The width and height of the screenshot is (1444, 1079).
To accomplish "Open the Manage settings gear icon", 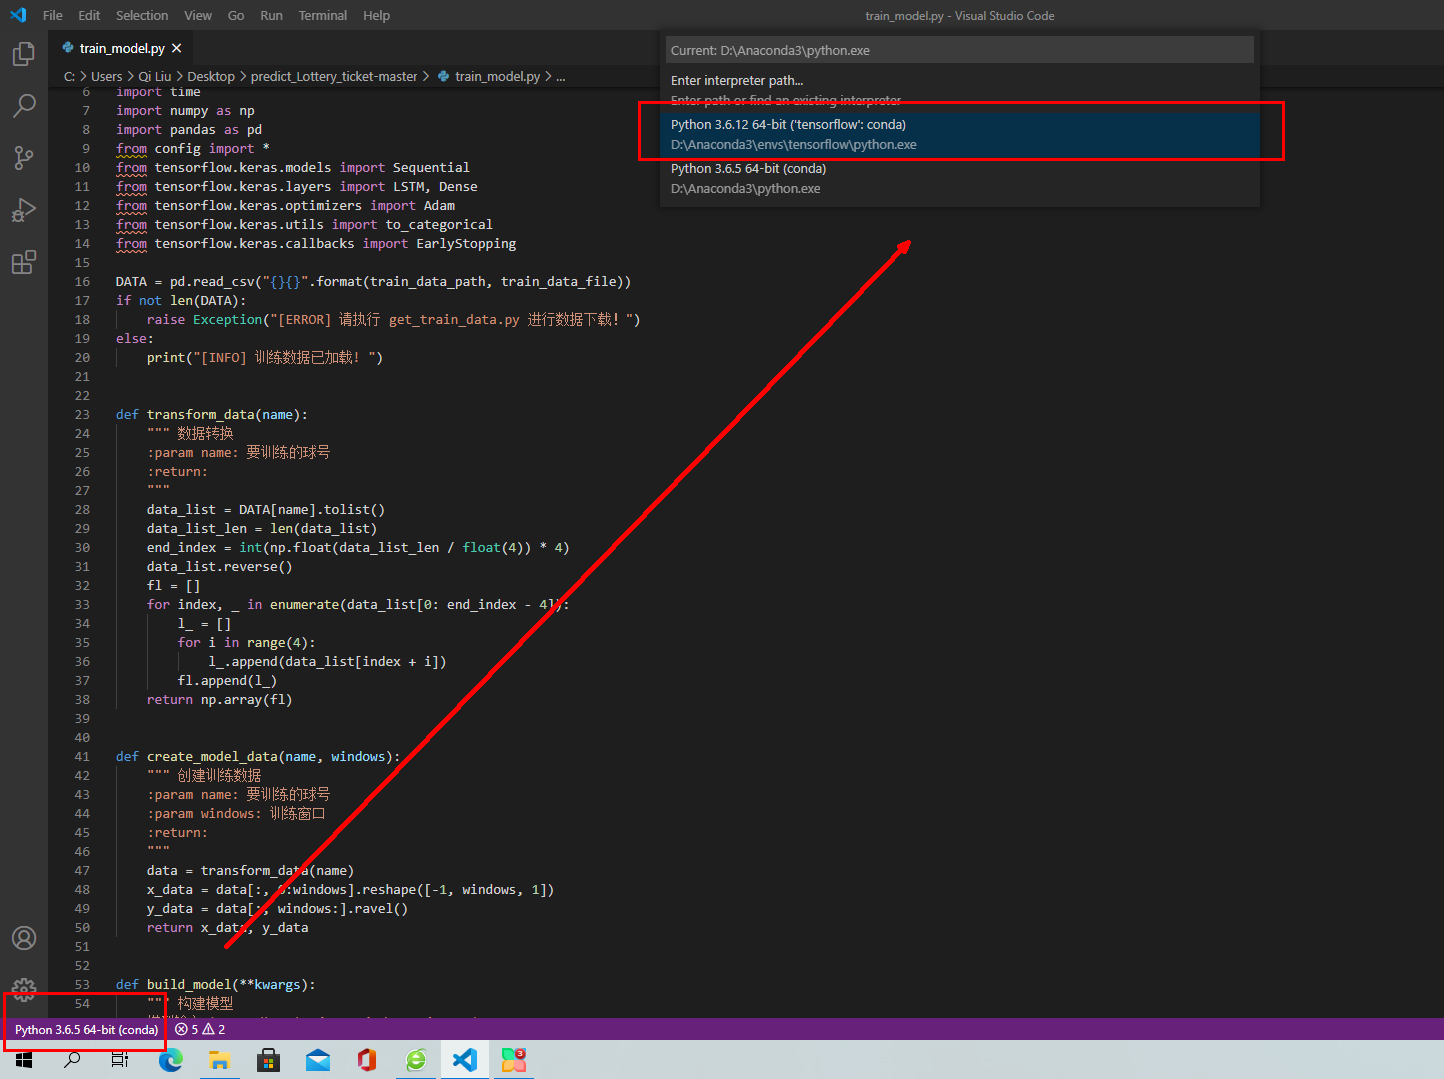I will pyautogui.click(x=23, y=988).
